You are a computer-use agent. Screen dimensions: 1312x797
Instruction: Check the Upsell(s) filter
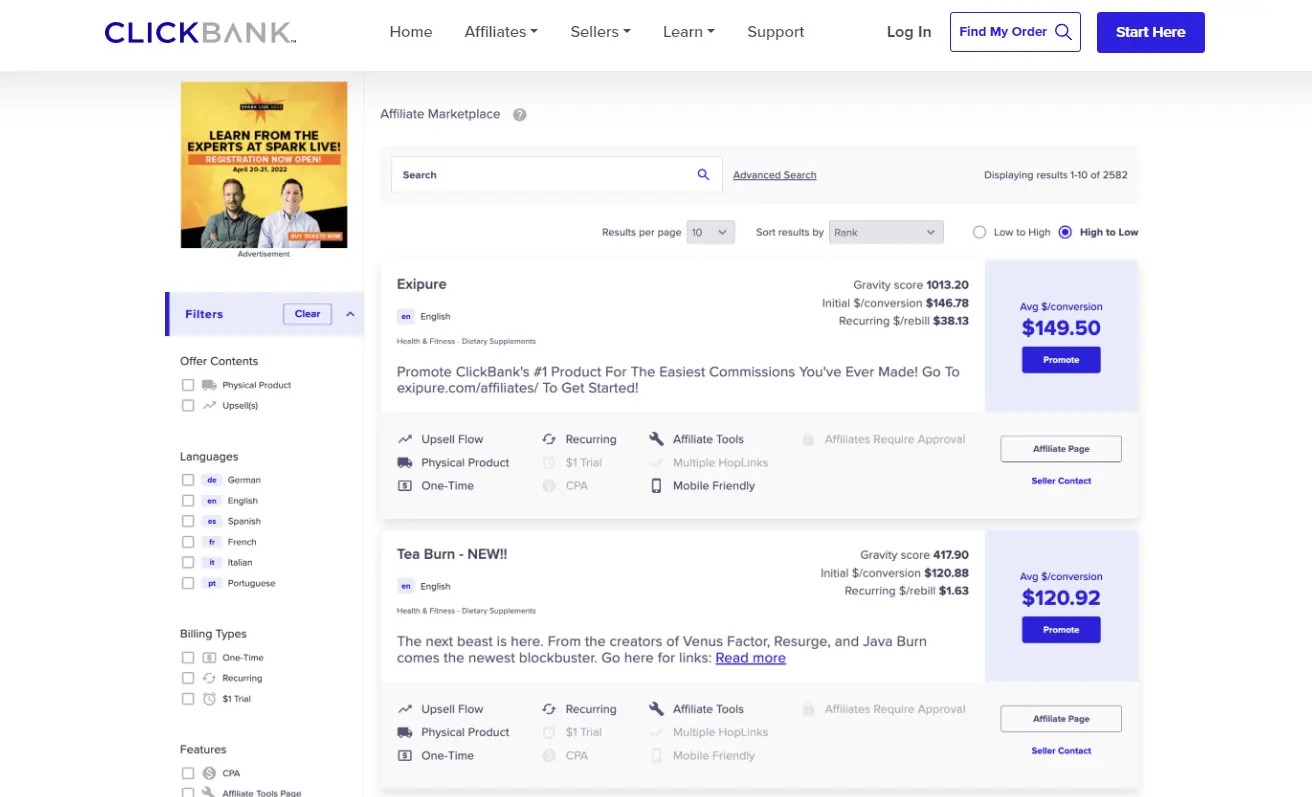pos(188,406)
